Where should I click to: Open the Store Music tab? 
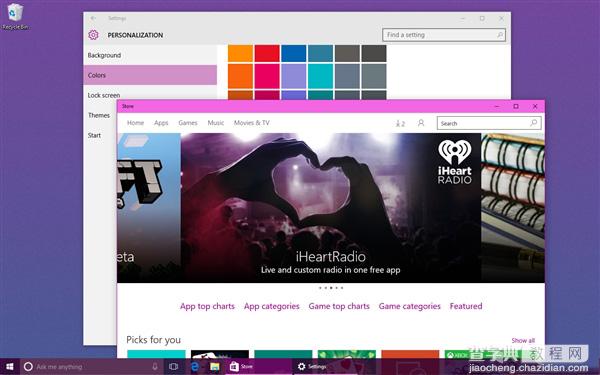(x=216, y=123)
